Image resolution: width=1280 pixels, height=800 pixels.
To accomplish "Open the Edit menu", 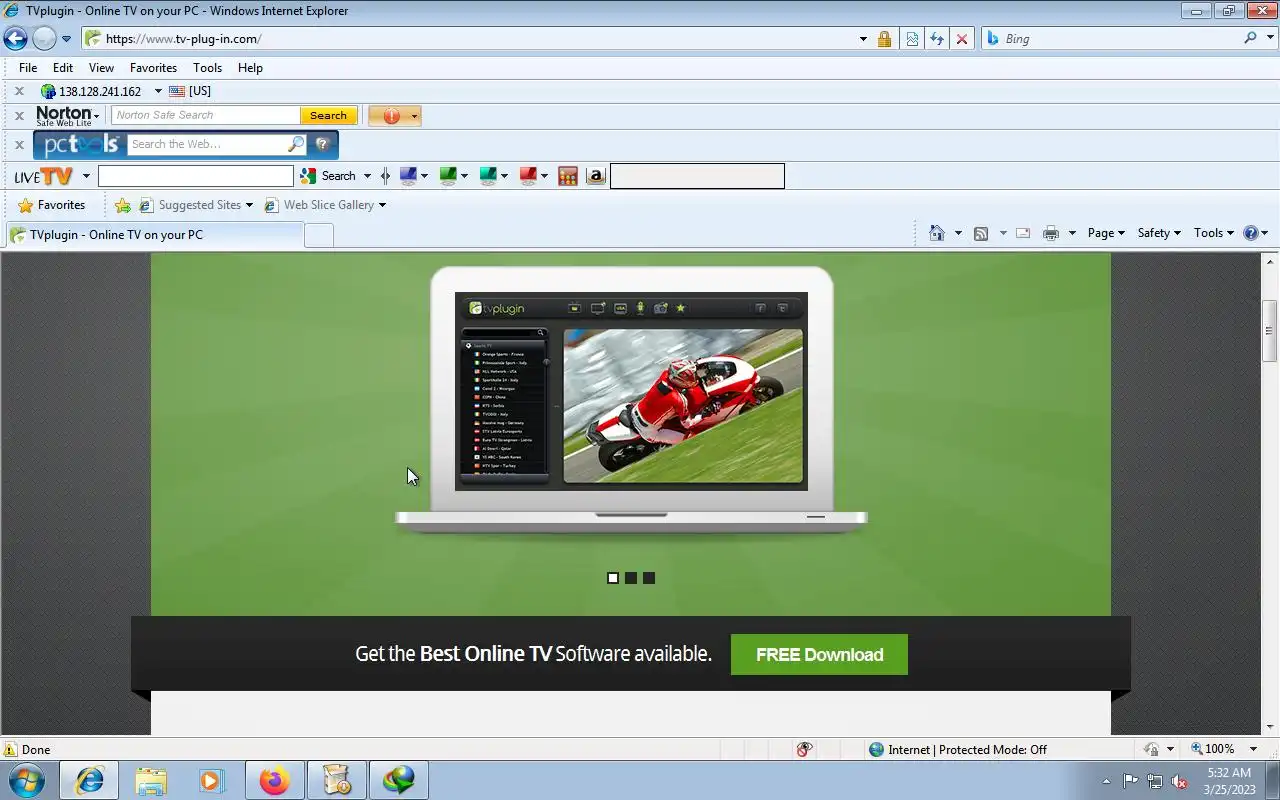I will 63,68.
